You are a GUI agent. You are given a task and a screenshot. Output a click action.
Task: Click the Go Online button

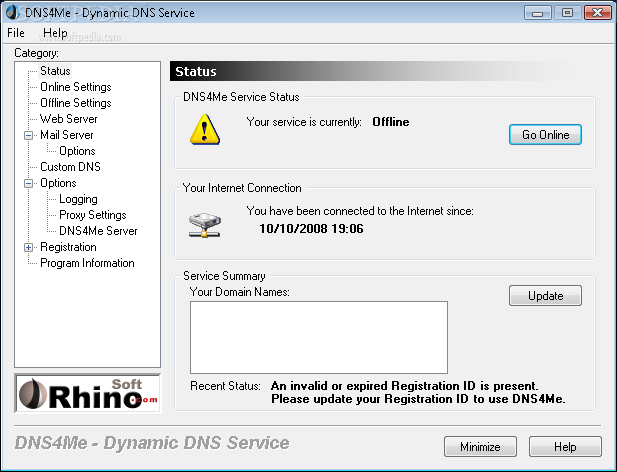pyautogui.click(x=545, y=135)
